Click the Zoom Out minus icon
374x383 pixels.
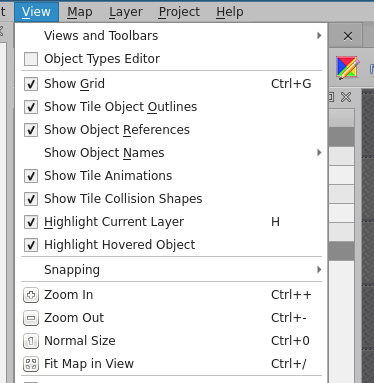click(x=31, y=318)
